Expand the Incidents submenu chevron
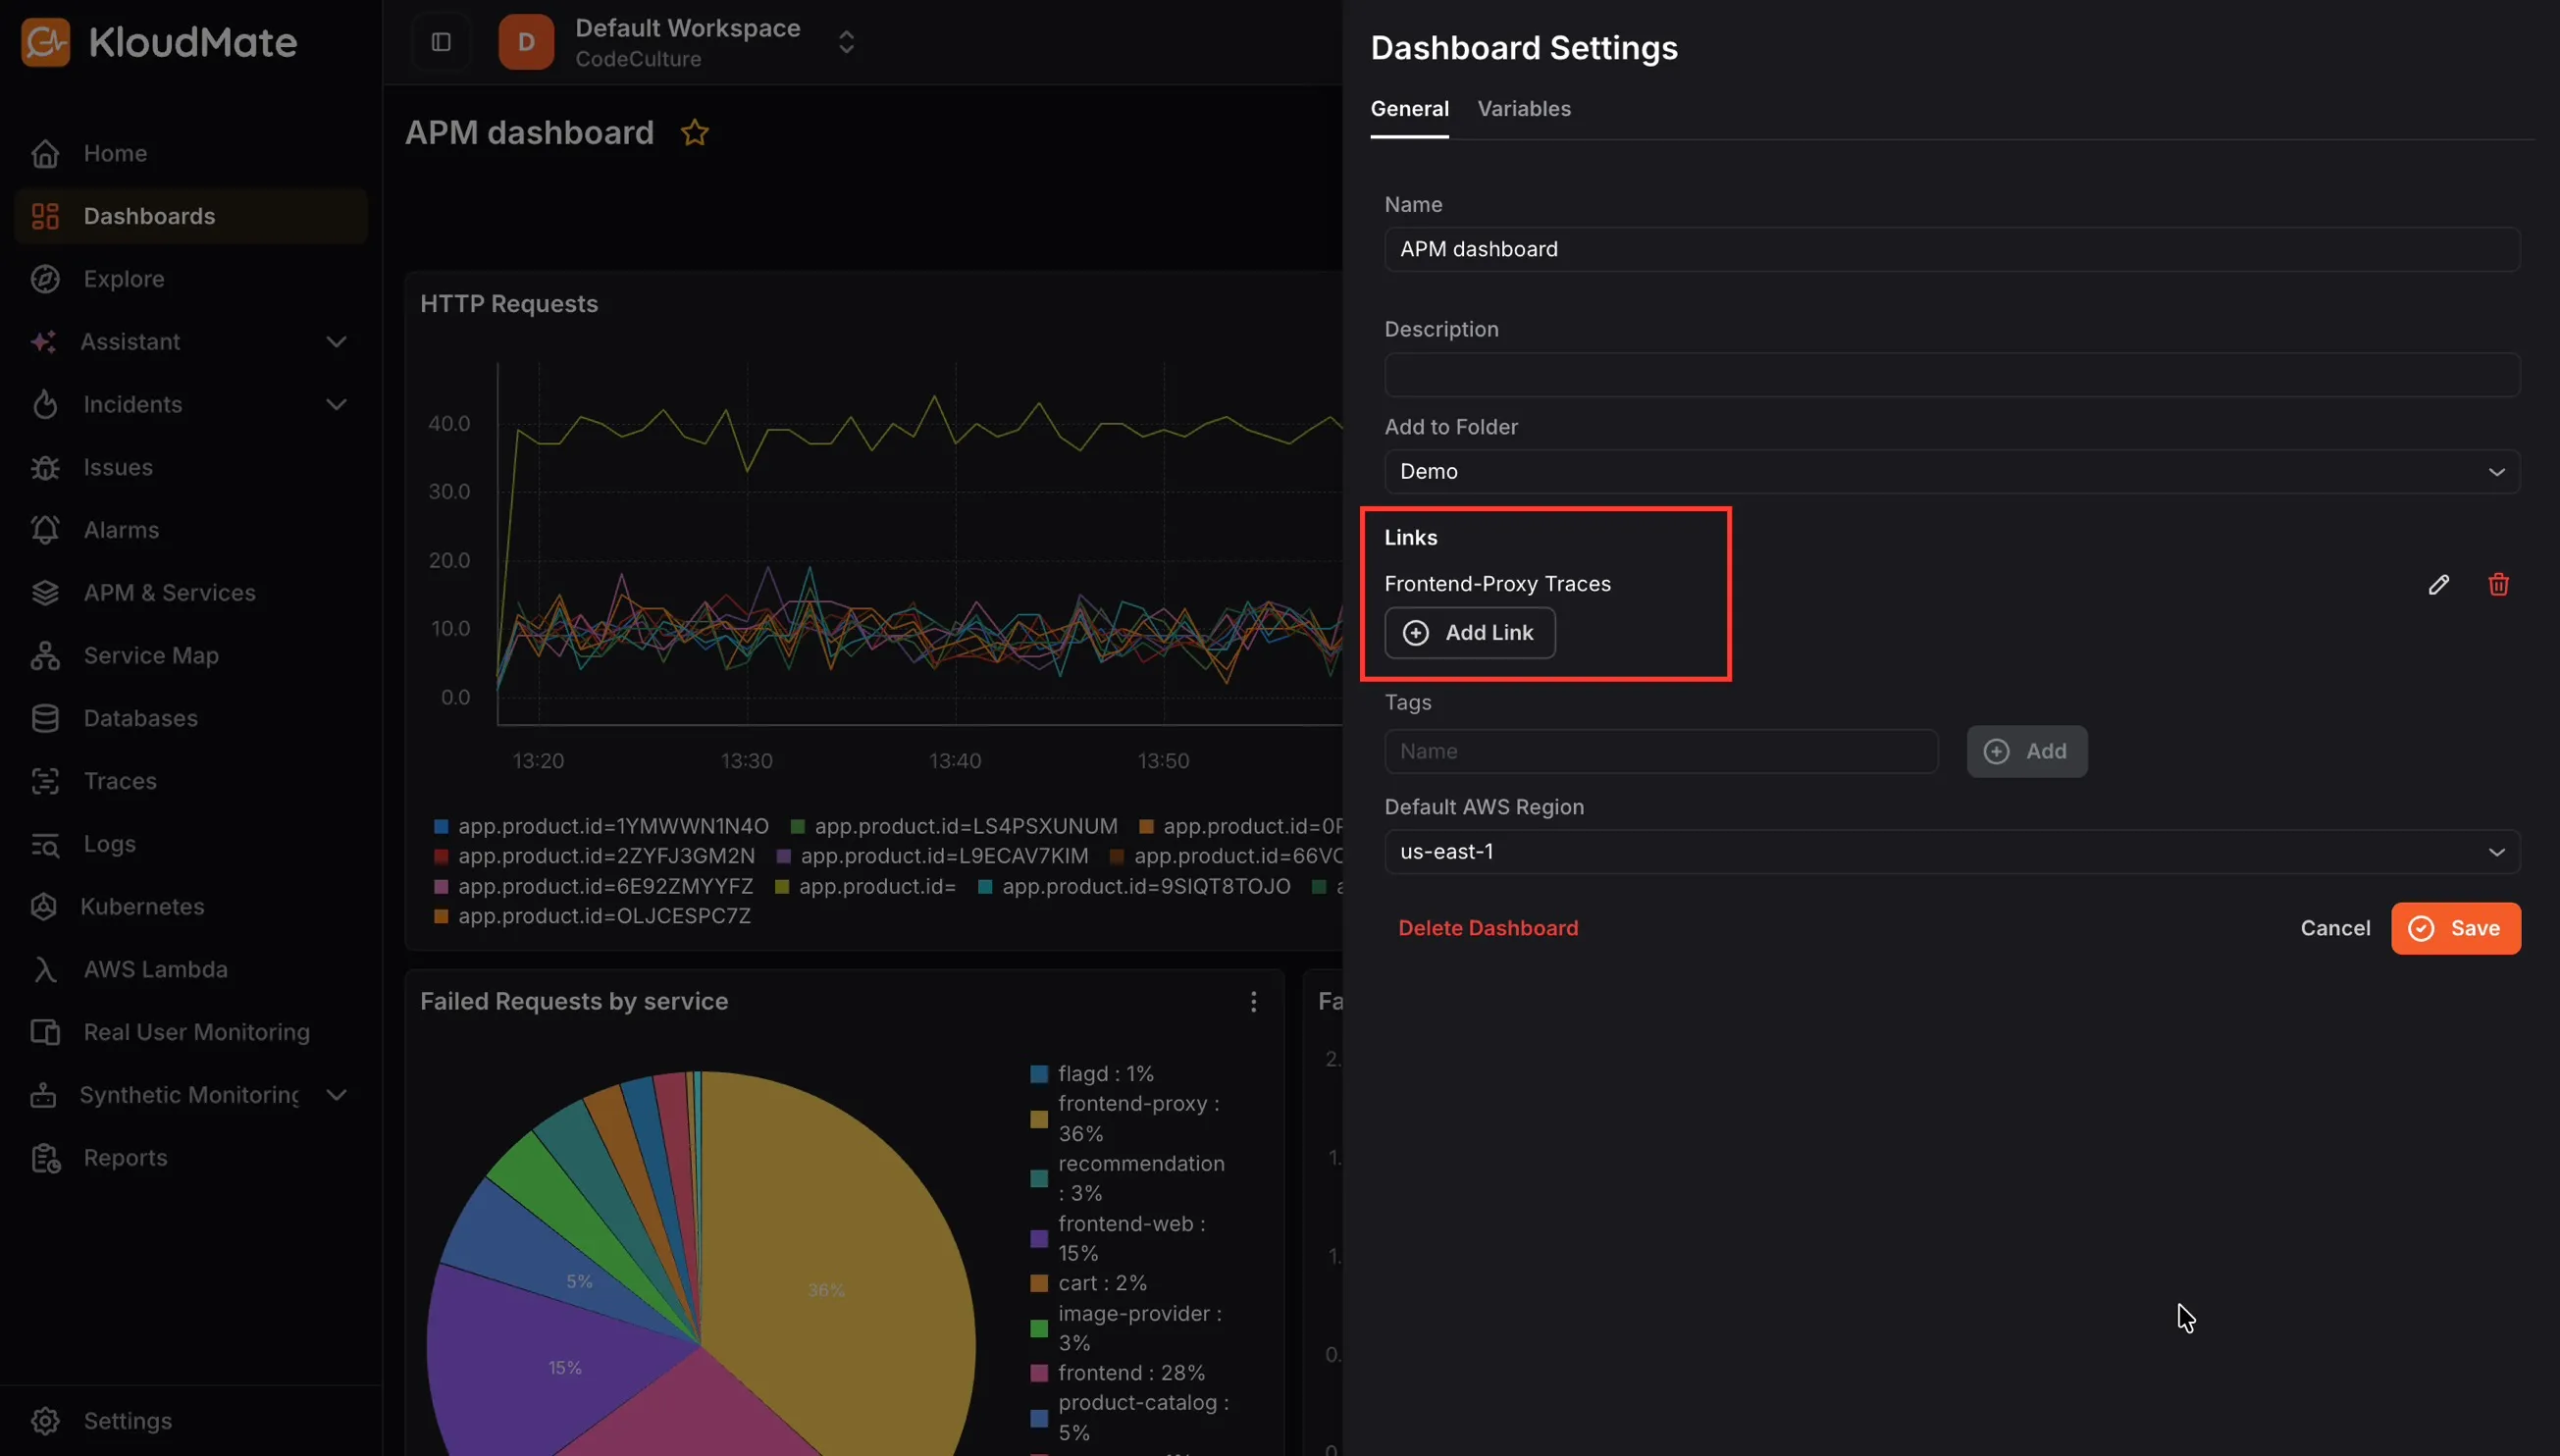2560x1456 pixels. click(x=337, y=405)
